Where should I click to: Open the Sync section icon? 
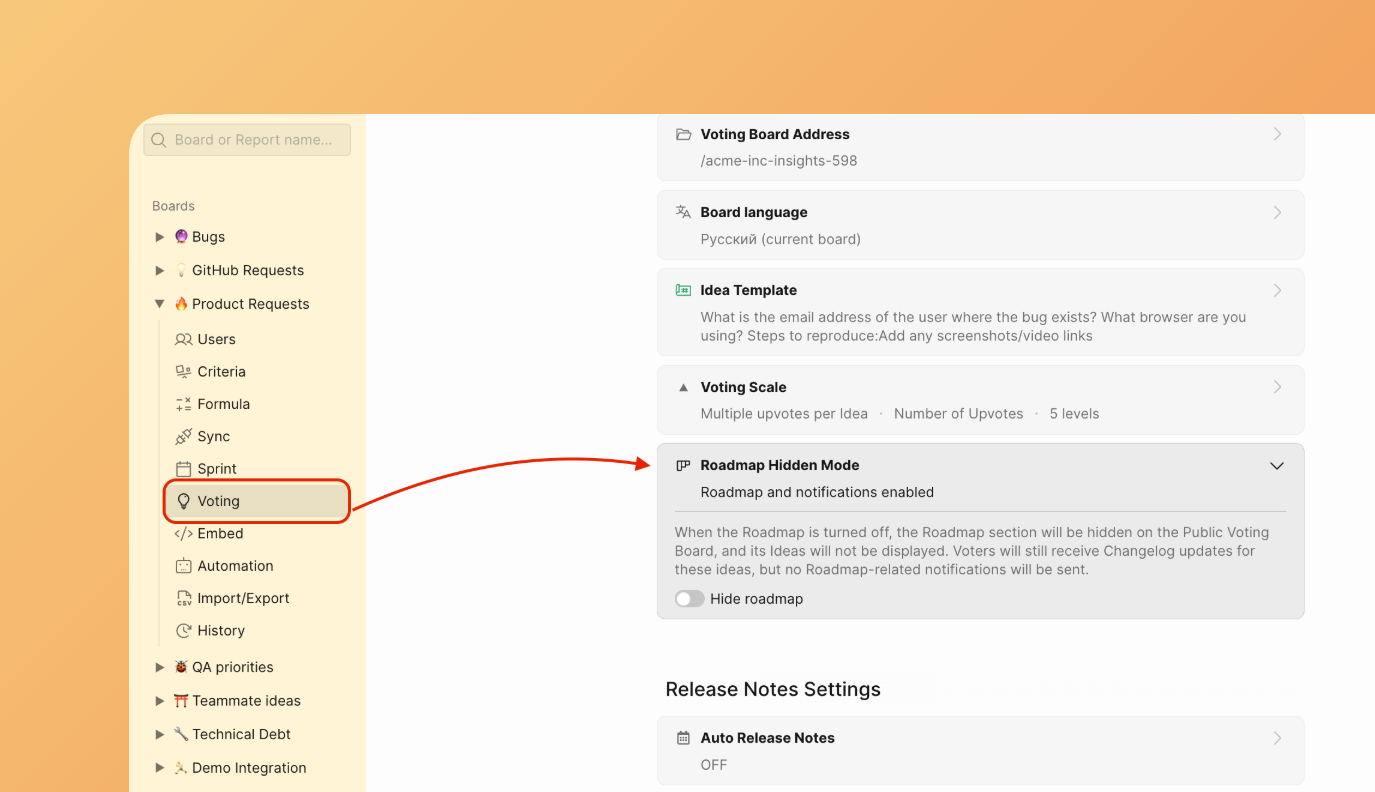(x=184, y=436)
